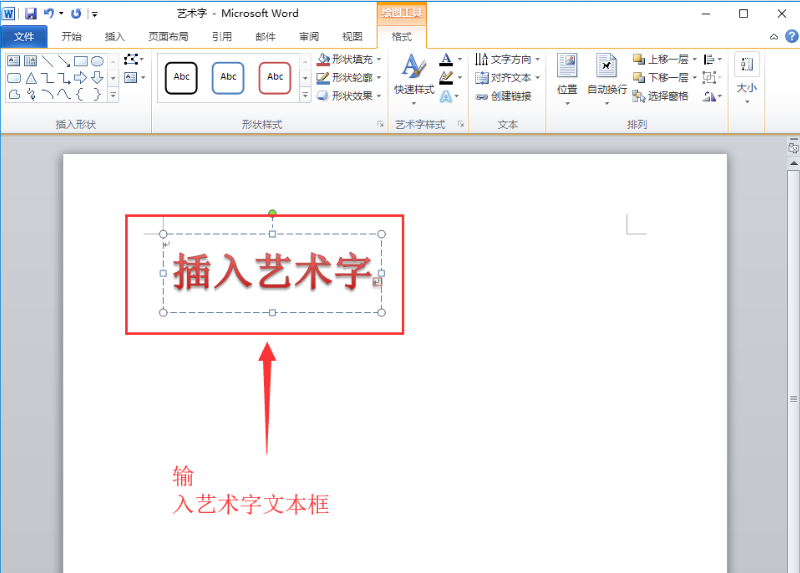Open the Word Help question mark
Viewport: 800px width, 573px height.
(x=791, y=36)
